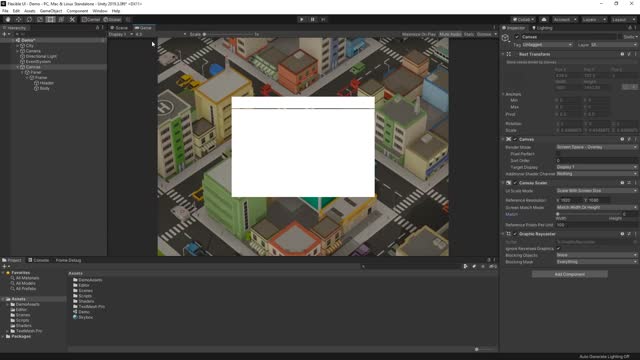Open the UI Scale Mode dropdown
The image size is (640, 360).
pyautogui.click(x=597, y=191)
